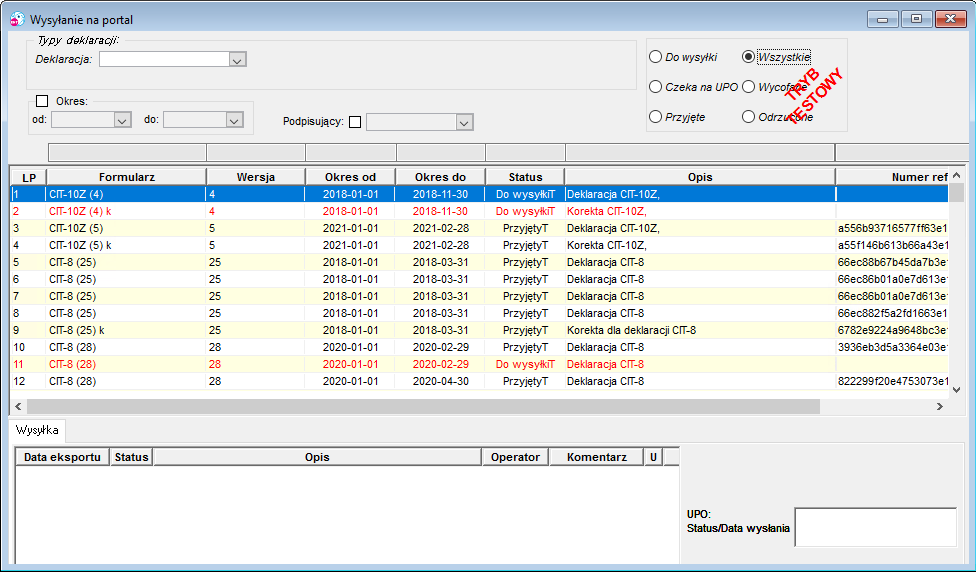Click Okres do 2021-02-28 in row 3
Image resolution: width=976 pixels, height=572 pixels.
pyautogui.click(x=441, y=228)
